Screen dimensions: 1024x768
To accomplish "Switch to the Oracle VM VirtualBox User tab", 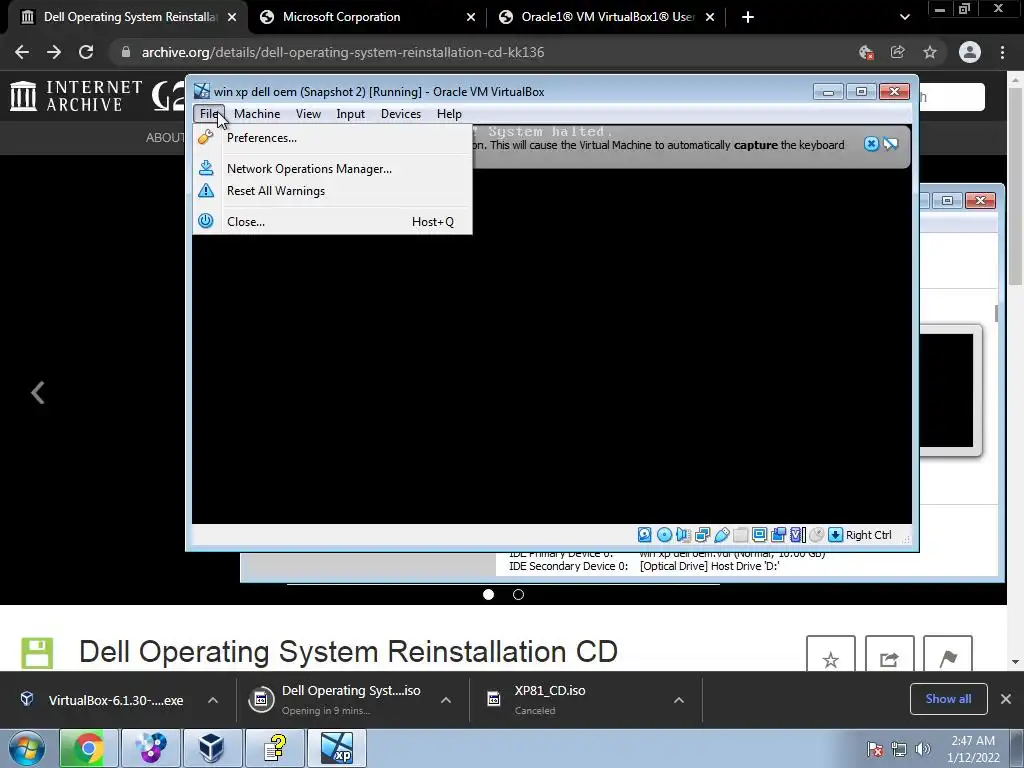I will pos(607,17).
